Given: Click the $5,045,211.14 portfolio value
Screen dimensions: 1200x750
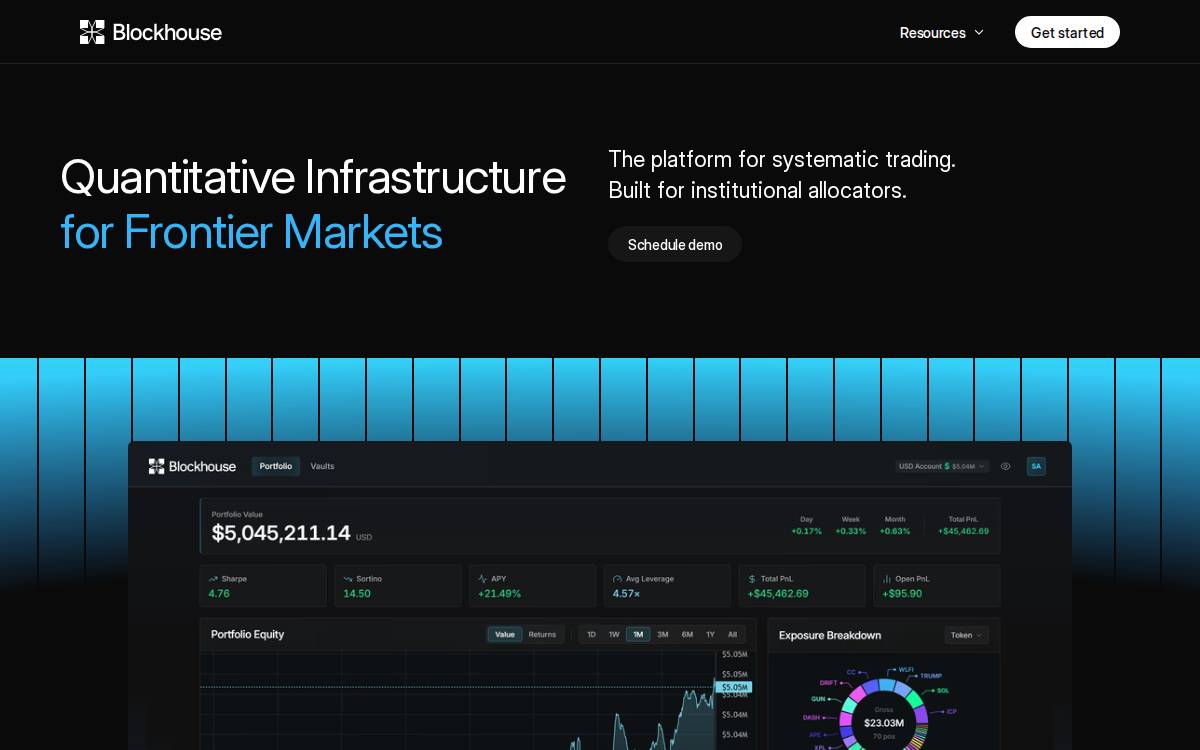Looking at the screenshot, I should 281,533.
